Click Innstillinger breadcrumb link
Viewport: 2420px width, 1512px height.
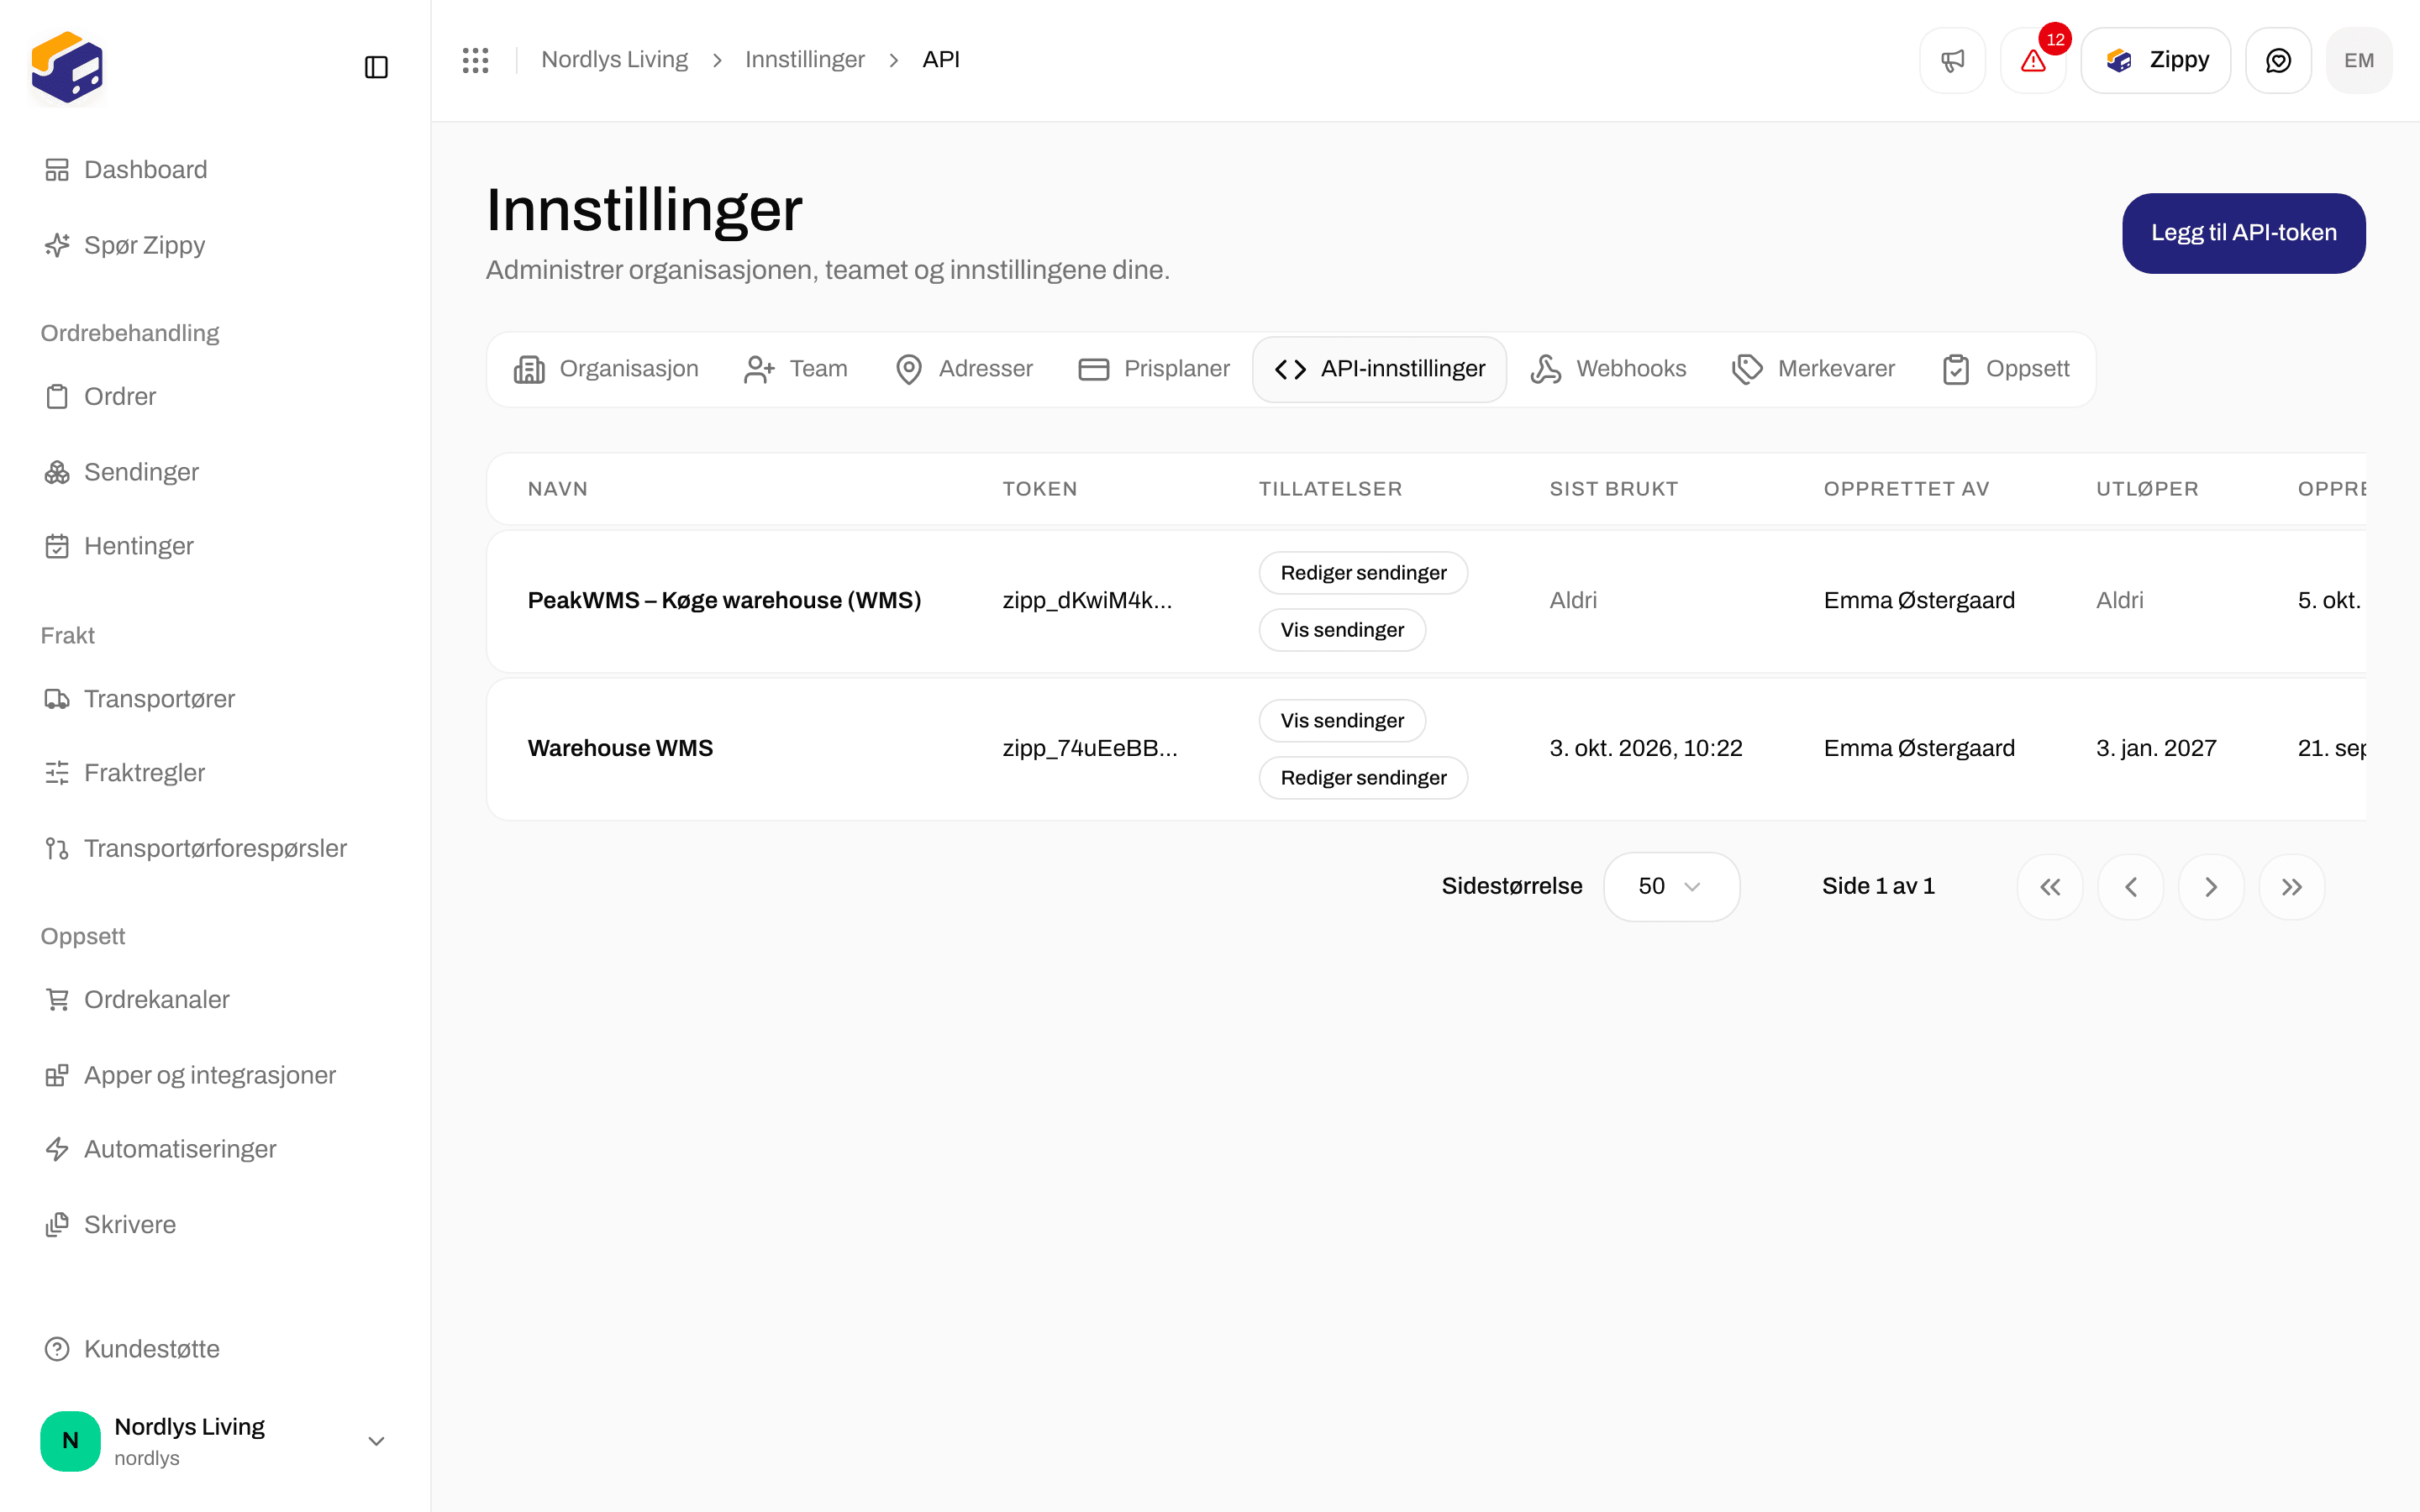point(805,60)
